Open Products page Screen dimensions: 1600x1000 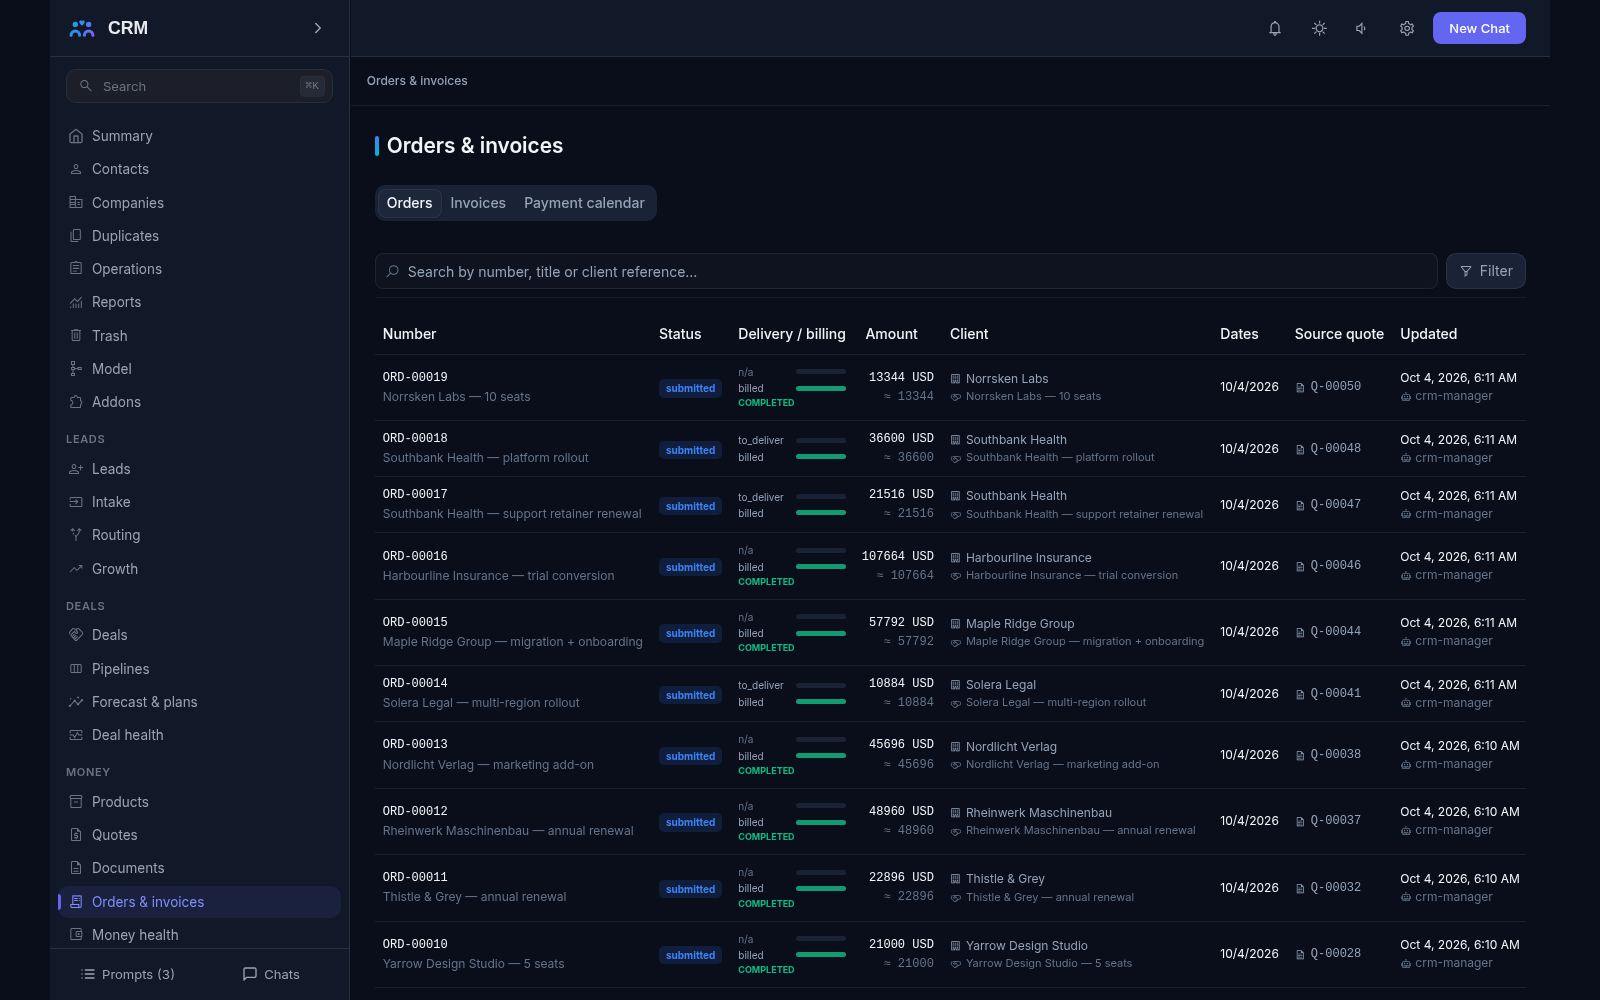(x=199, y=802)
